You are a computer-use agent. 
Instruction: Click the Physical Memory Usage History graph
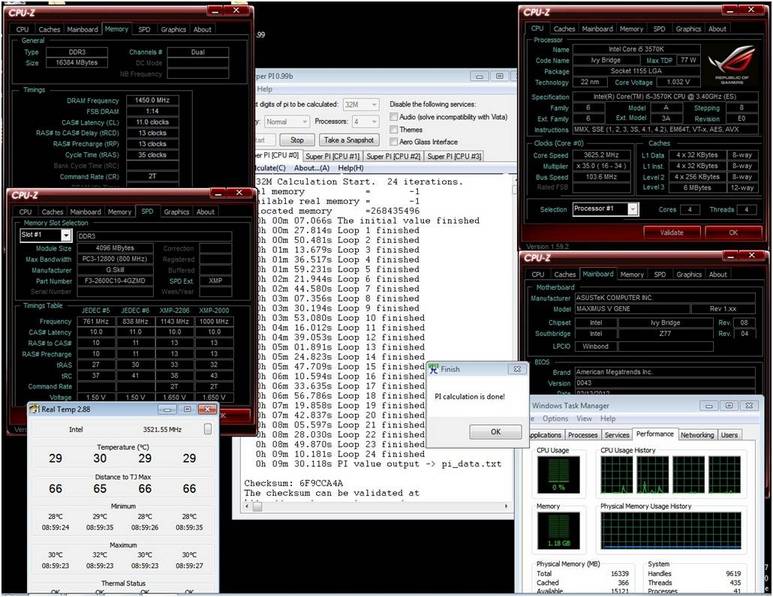[671, 531]
